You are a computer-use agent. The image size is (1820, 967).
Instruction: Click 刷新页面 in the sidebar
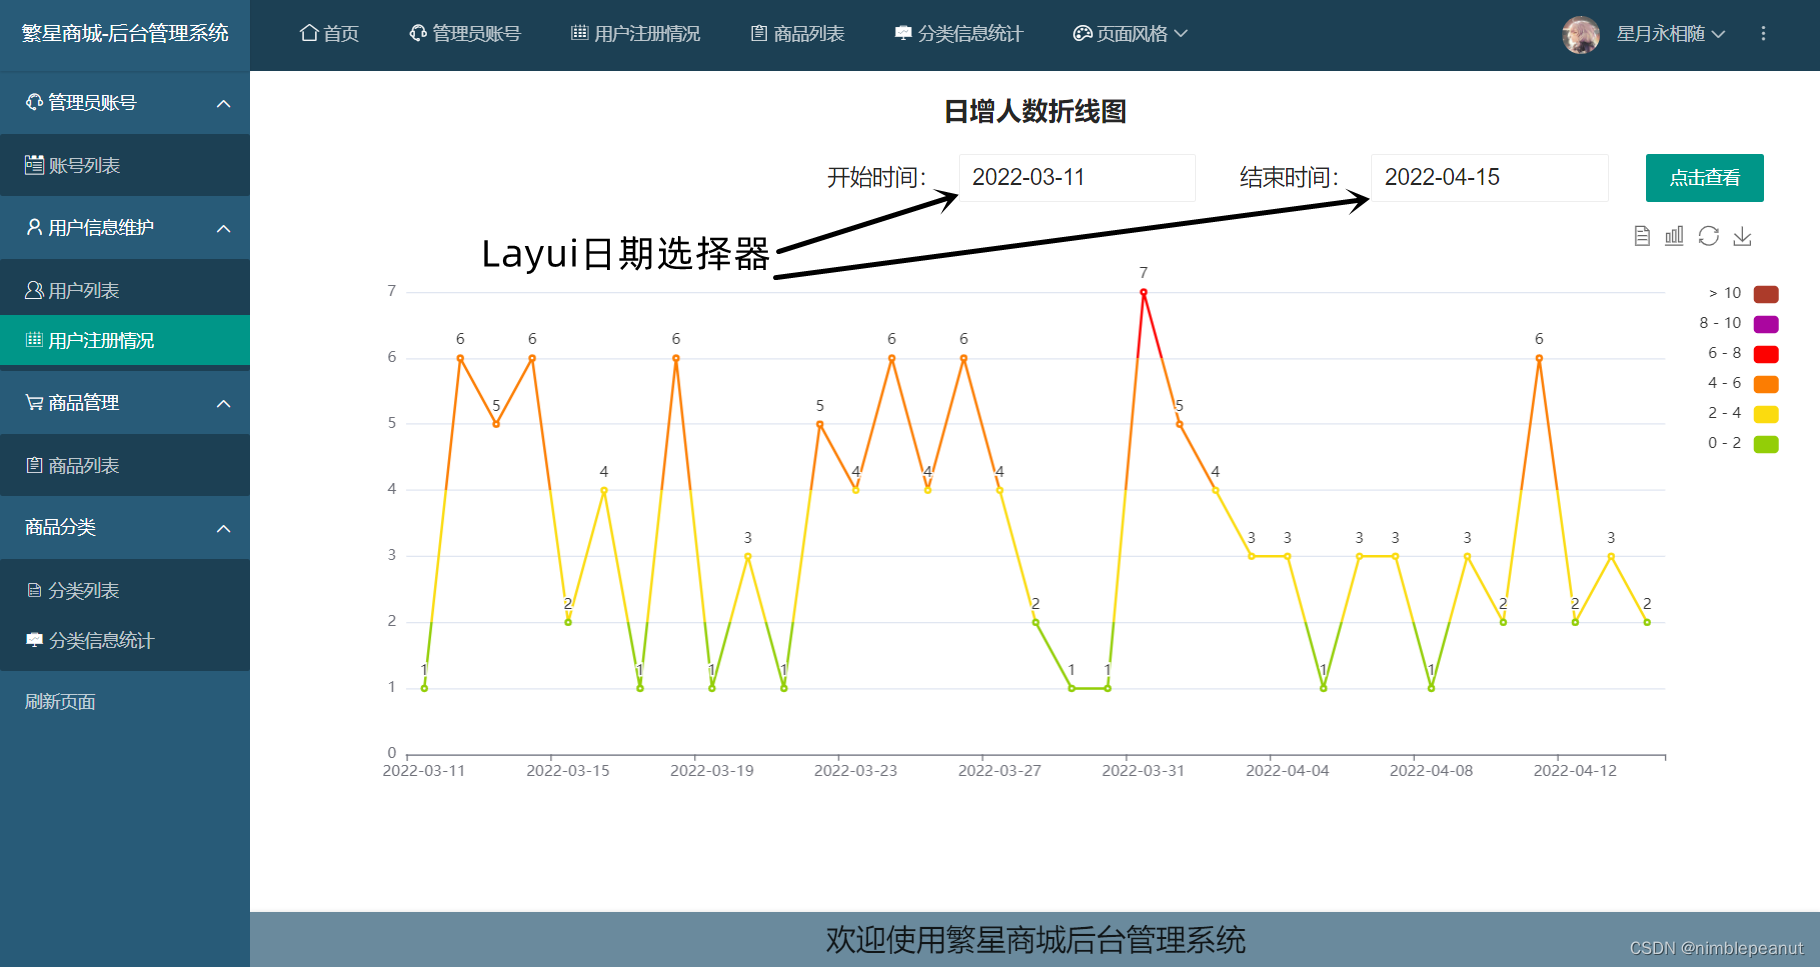[x=60, y=702]
